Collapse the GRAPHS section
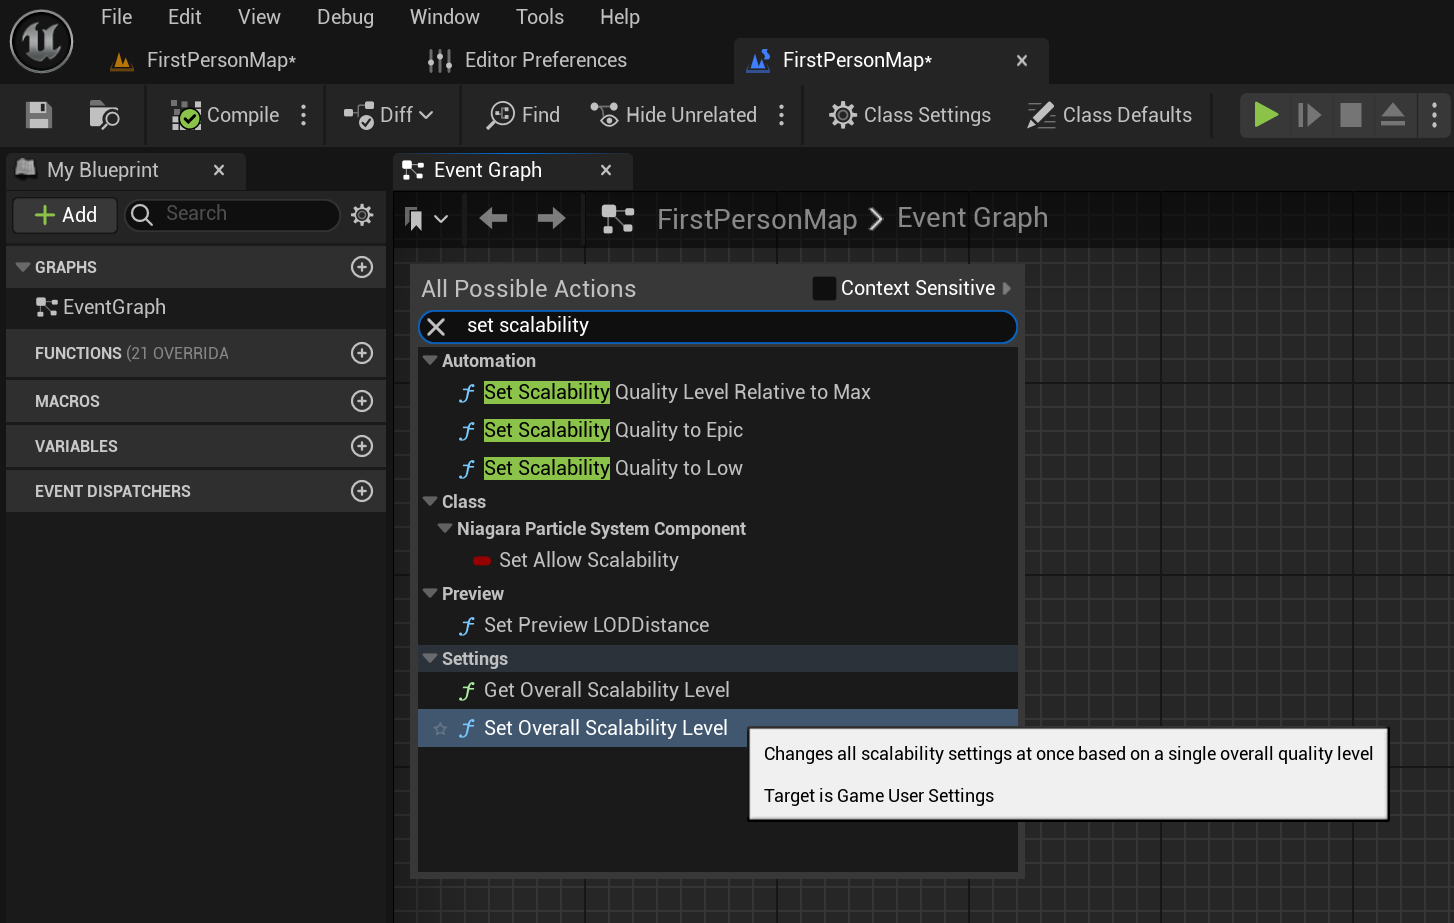Screen dimensions: 1454x923 pyautogui.click(x=22, y=266)
